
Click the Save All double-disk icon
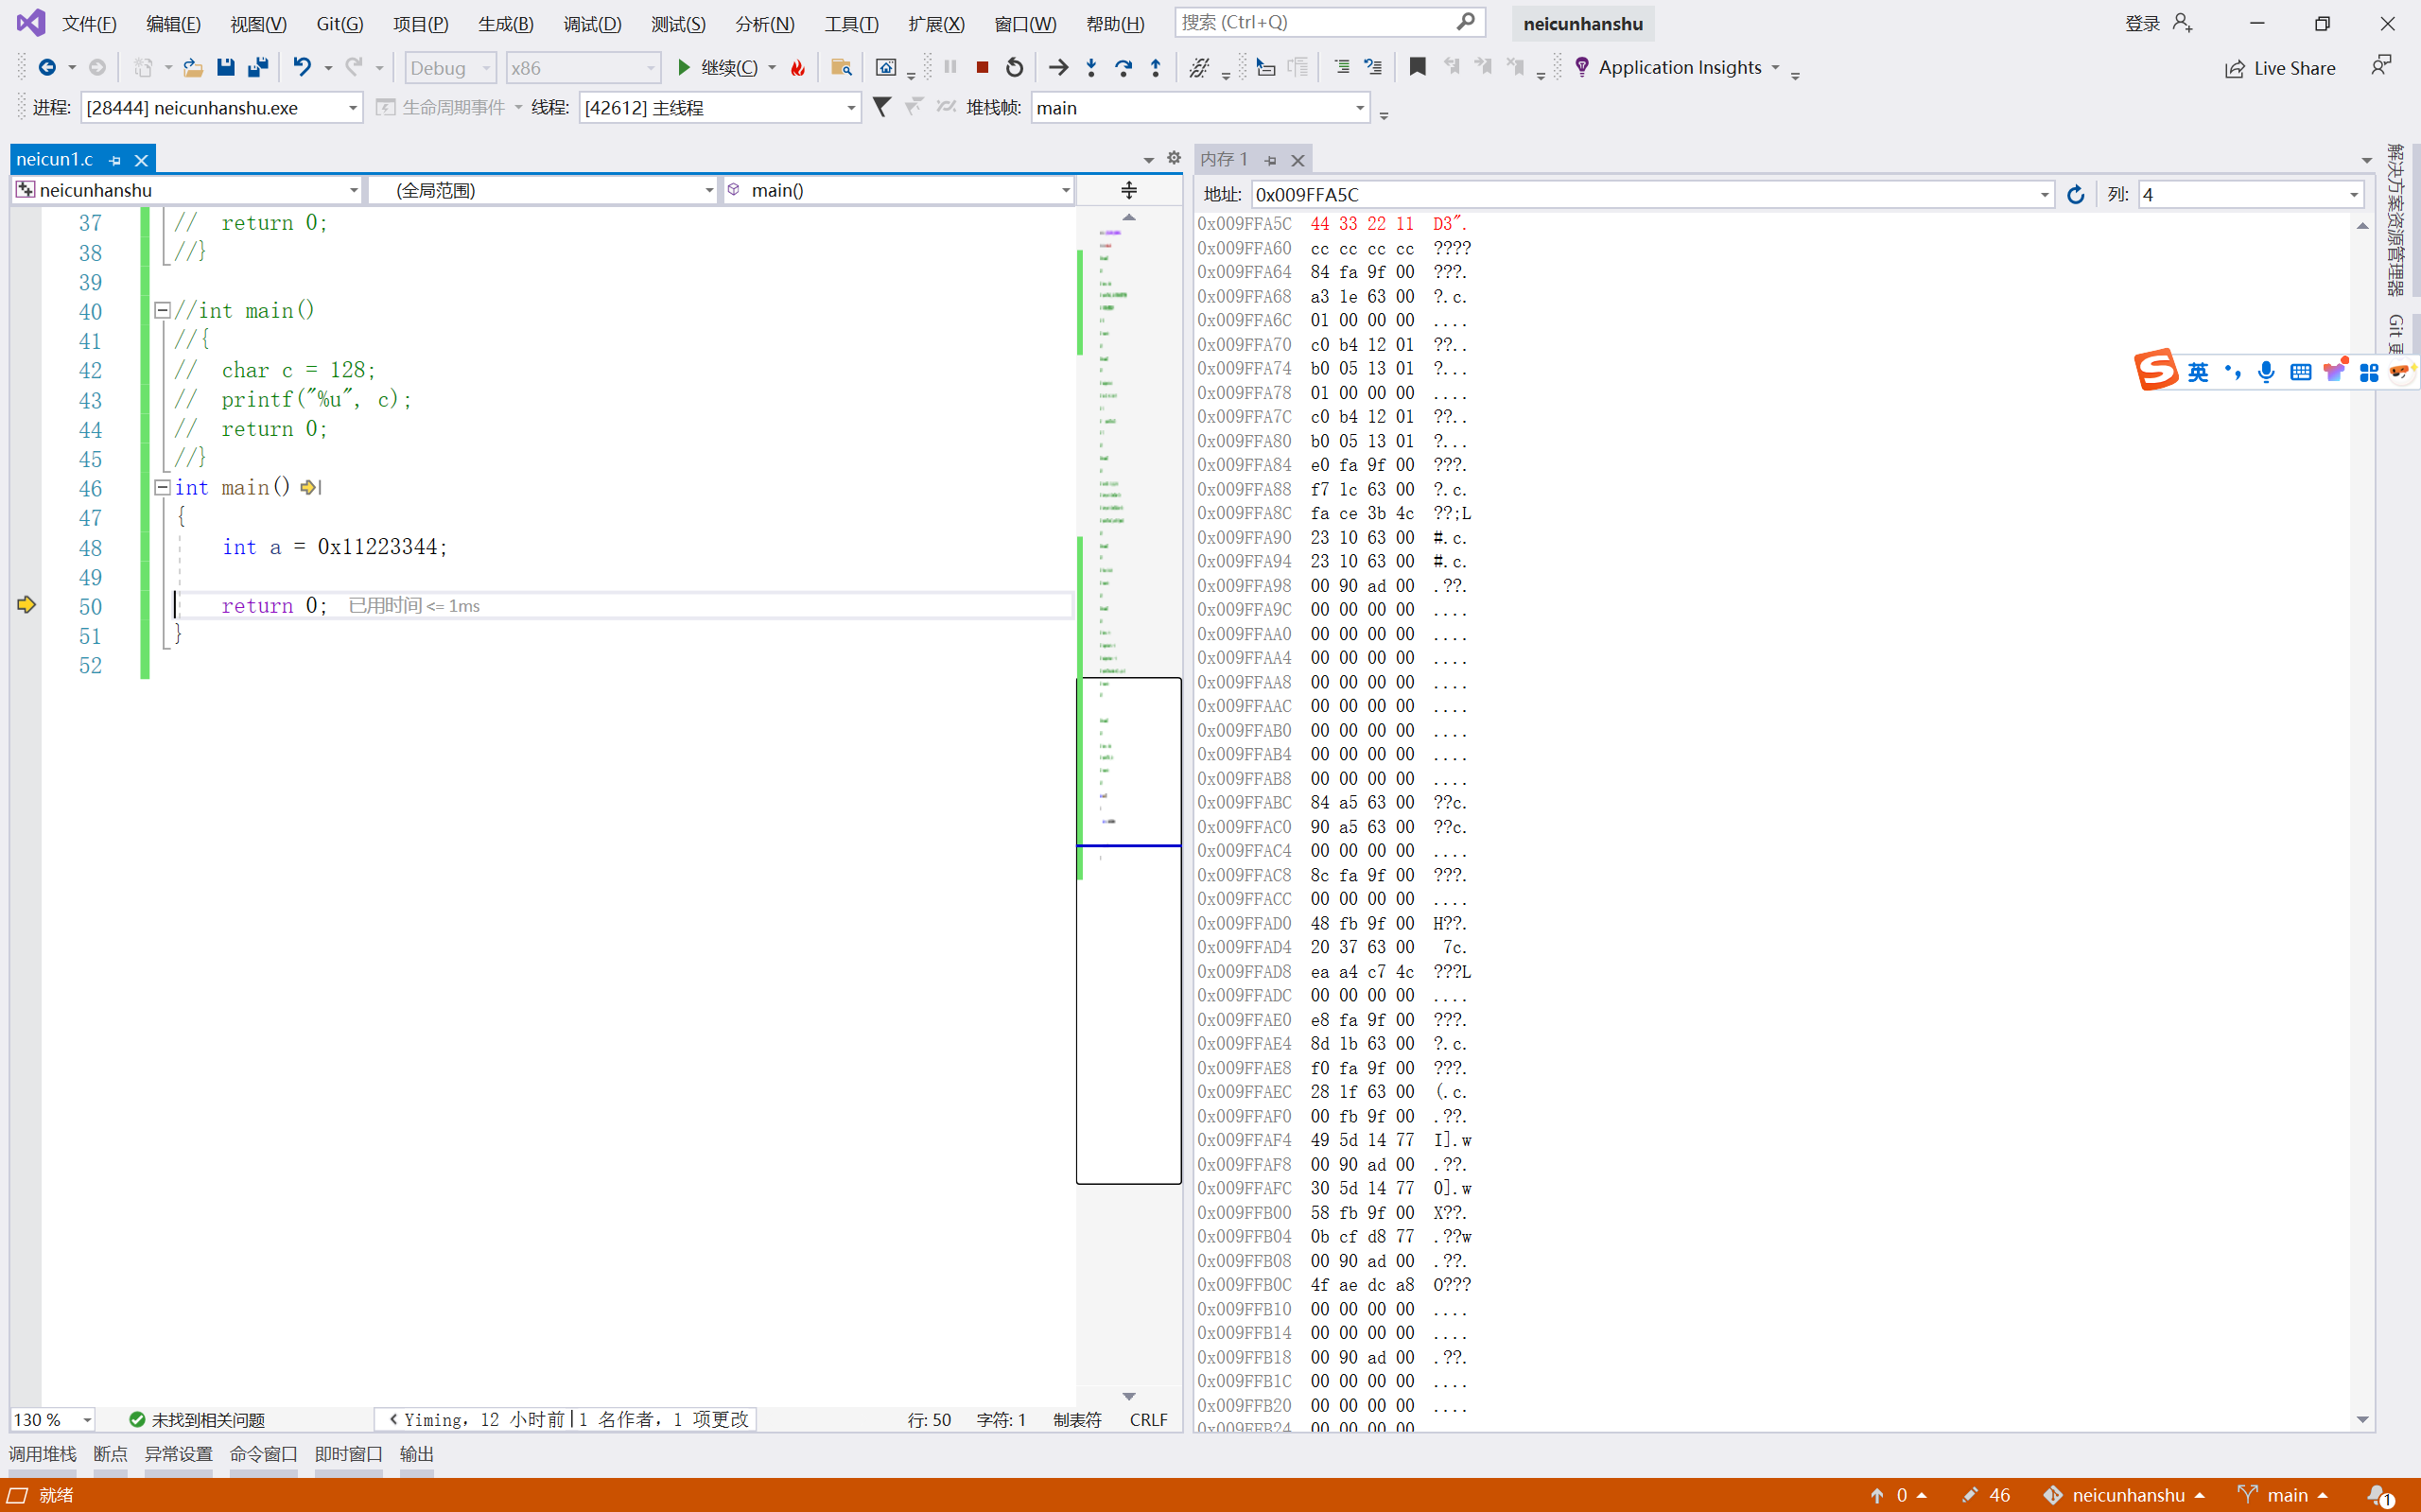coord(258,67)
